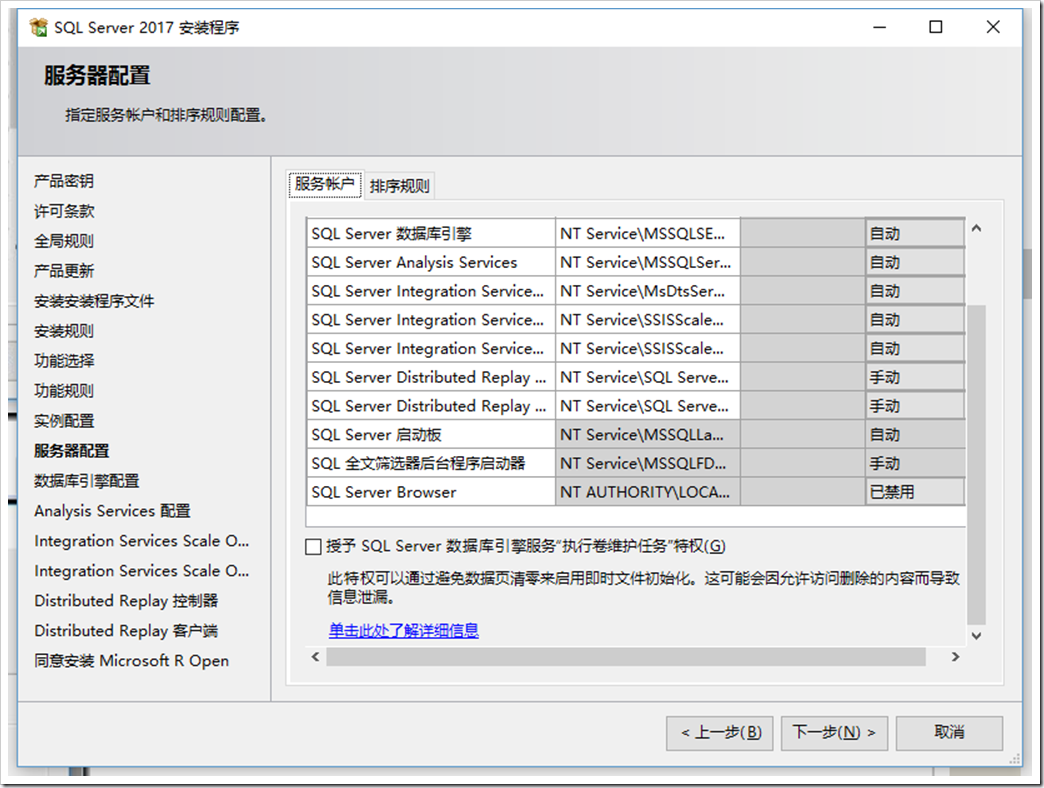Switch to the 服务帐户 tab
The height and width of the screenshot is (788, 1044).
325,184
